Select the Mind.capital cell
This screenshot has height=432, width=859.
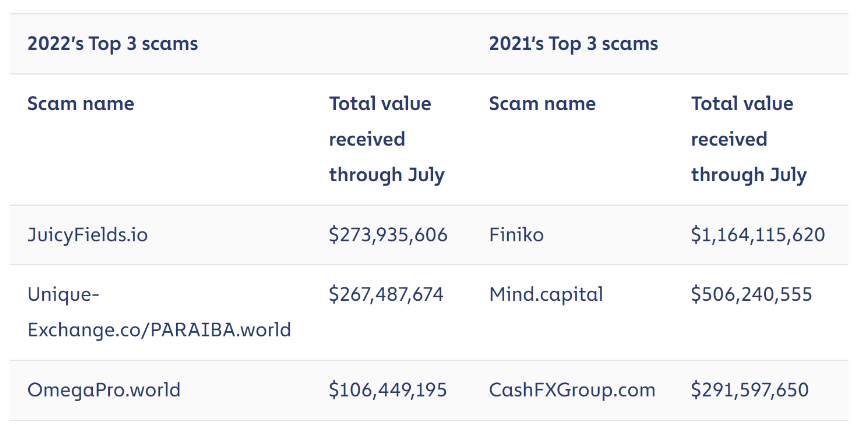point(546,295)
